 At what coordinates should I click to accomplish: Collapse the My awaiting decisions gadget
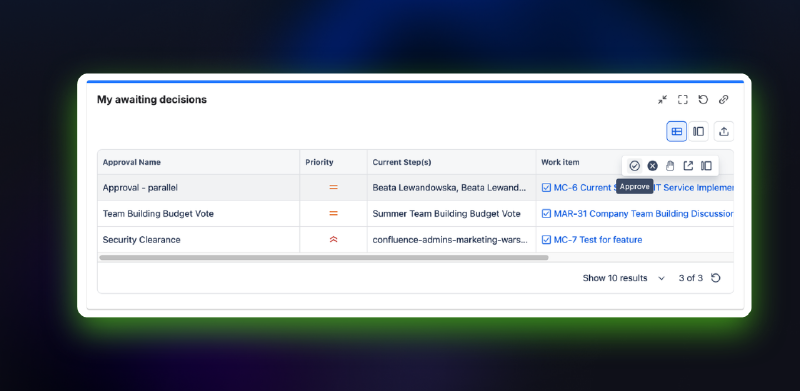(662, 100)
